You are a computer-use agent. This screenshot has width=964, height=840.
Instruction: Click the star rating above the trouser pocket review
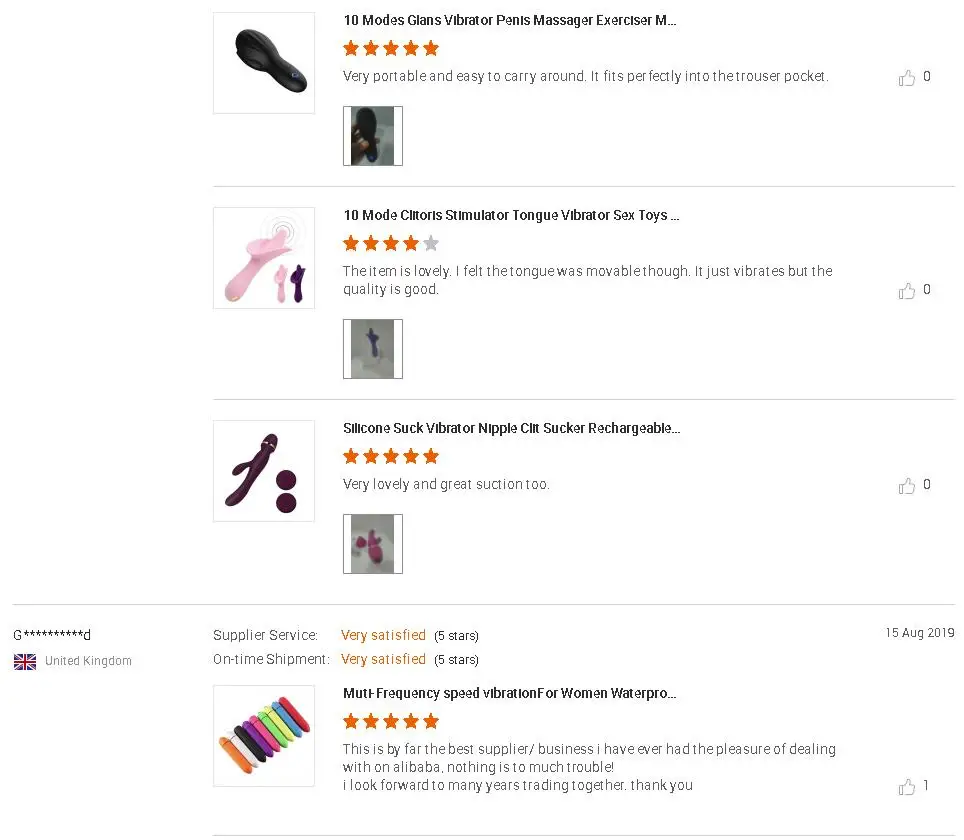coord(391,48)
